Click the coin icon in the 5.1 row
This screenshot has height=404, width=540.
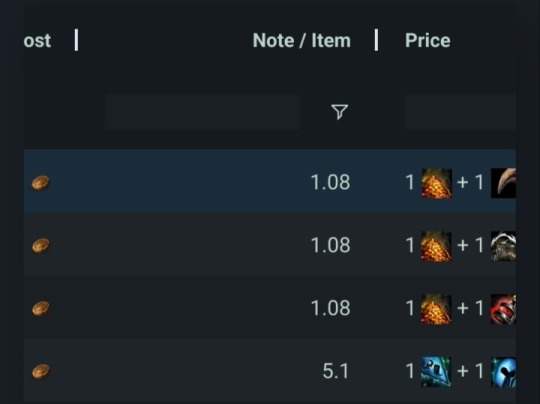41,372
